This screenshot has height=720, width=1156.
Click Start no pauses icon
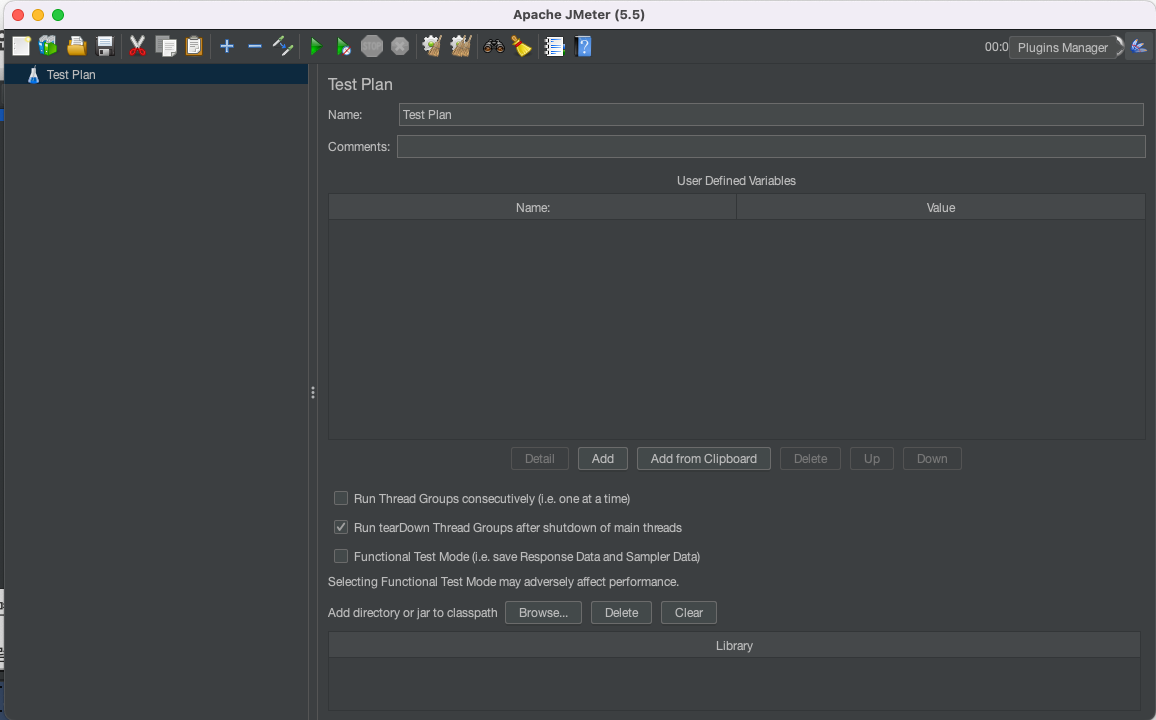coord(344,46)
